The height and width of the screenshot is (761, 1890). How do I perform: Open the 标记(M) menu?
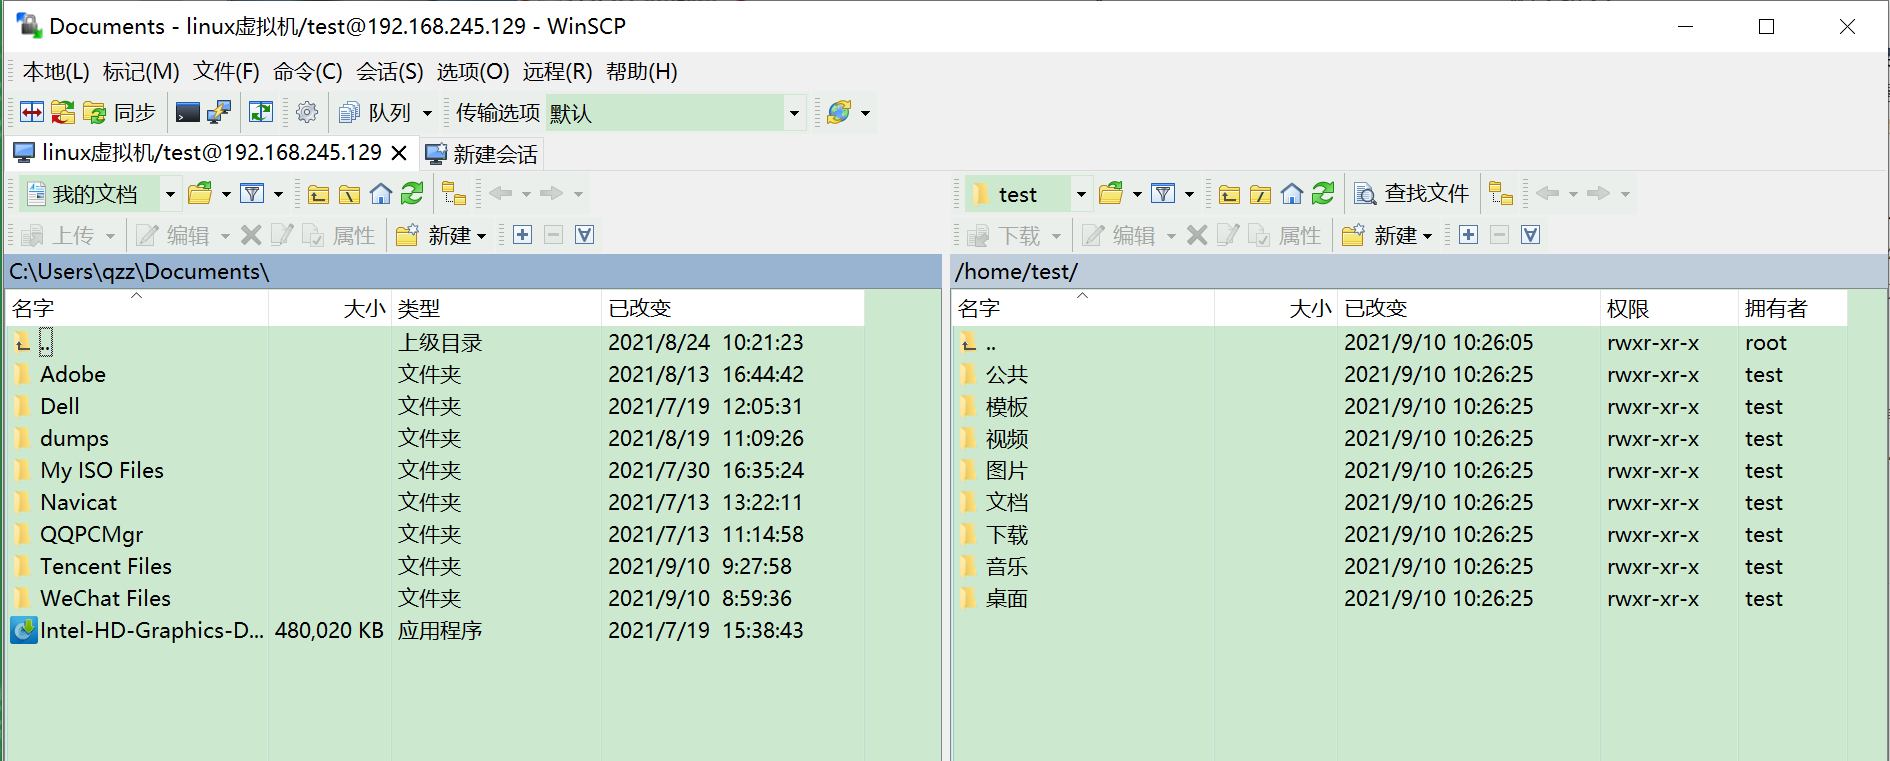(141, 72)
